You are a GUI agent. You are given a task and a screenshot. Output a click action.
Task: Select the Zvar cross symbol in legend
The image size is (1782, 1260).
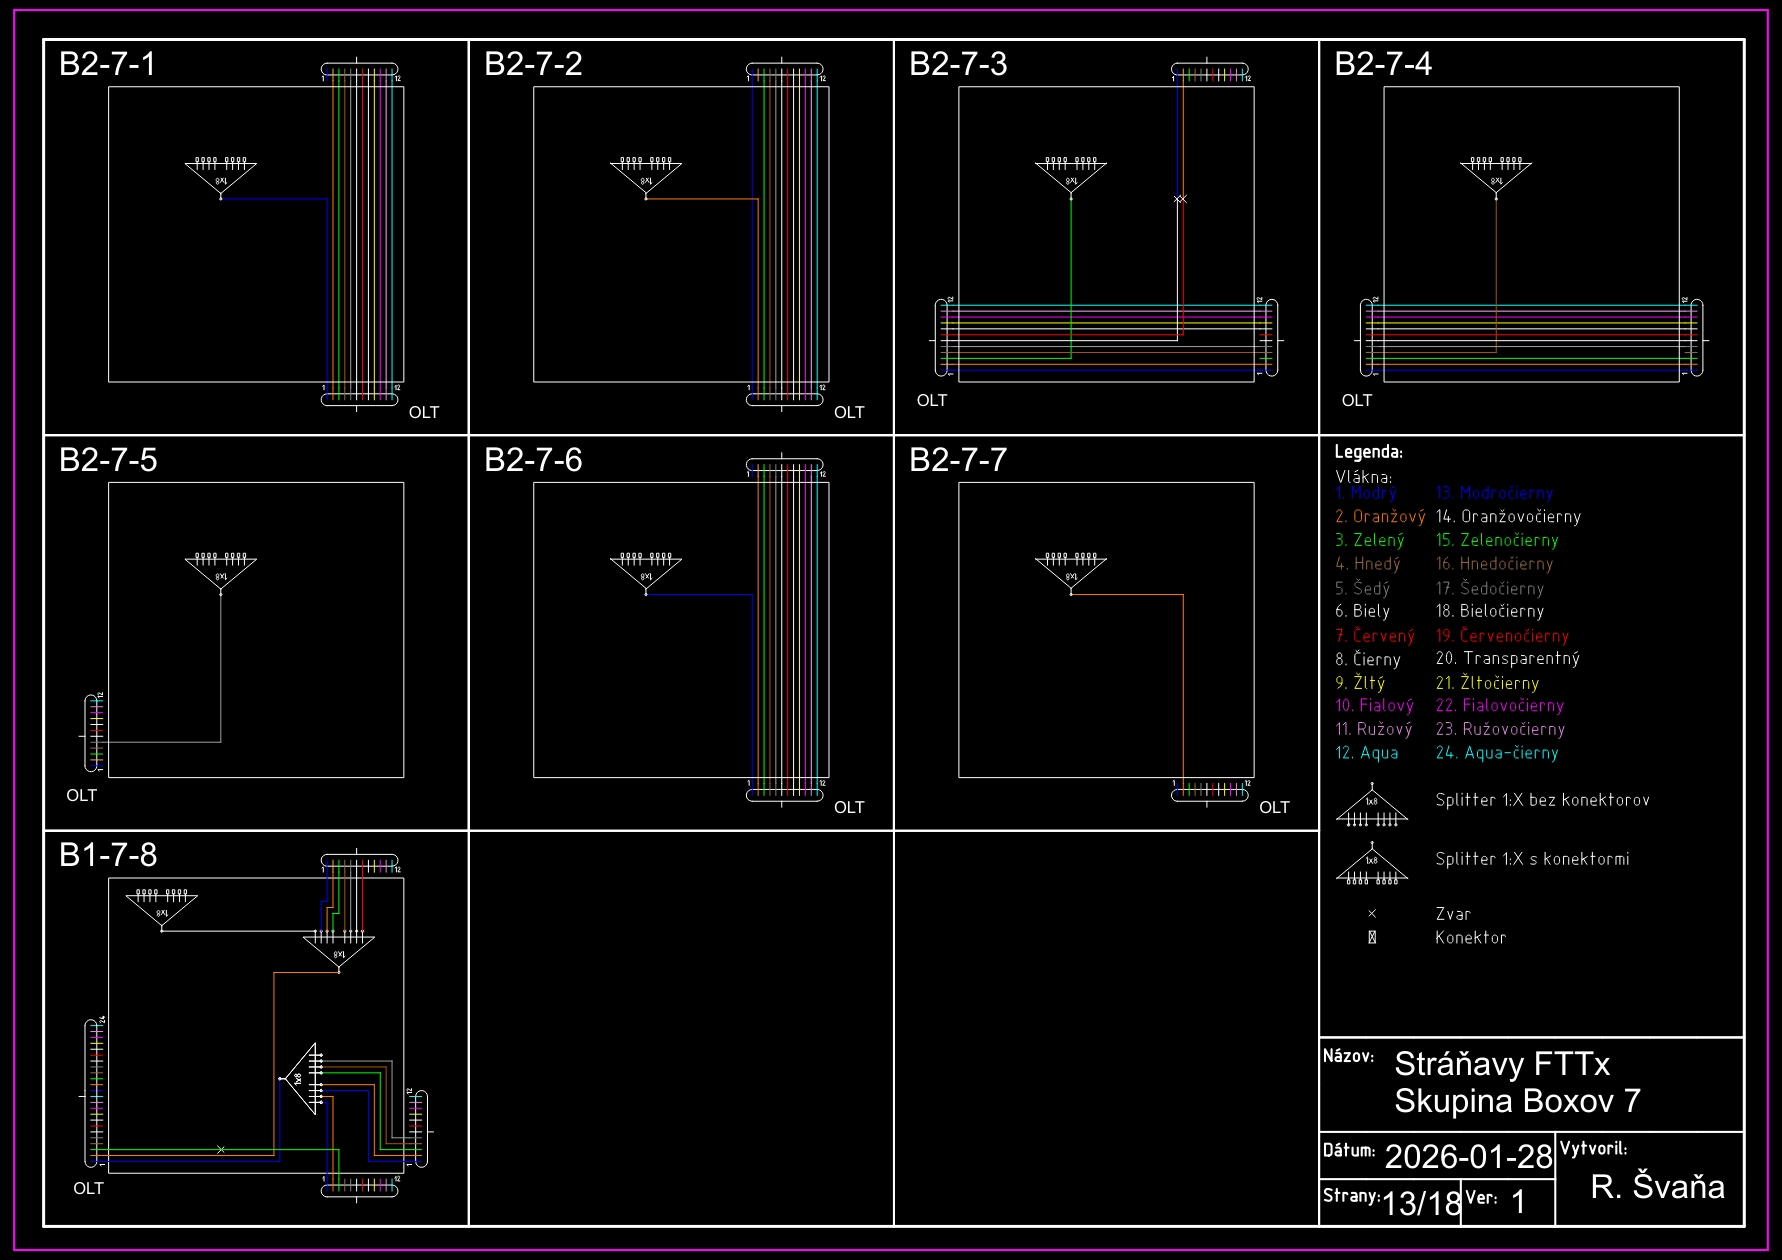click(x=1372, y=914)
